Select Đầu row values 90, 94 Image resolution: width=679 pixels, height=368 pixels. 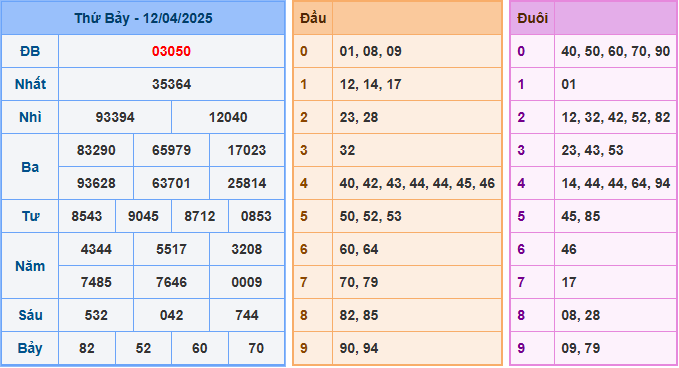(359, 348)
